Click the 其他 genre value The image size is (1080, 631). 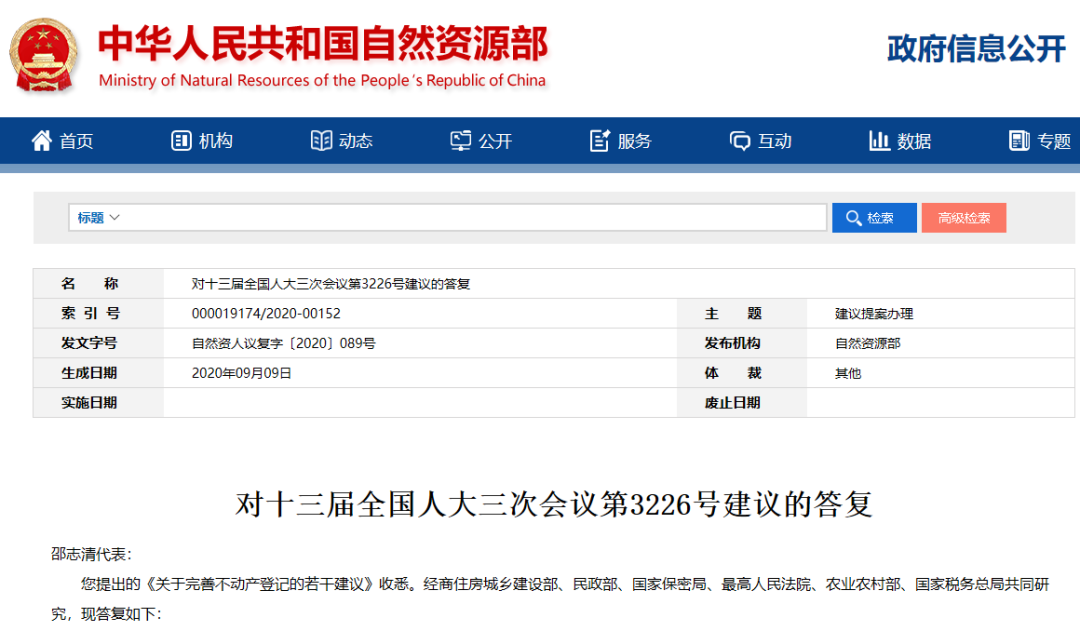(848, 373)
